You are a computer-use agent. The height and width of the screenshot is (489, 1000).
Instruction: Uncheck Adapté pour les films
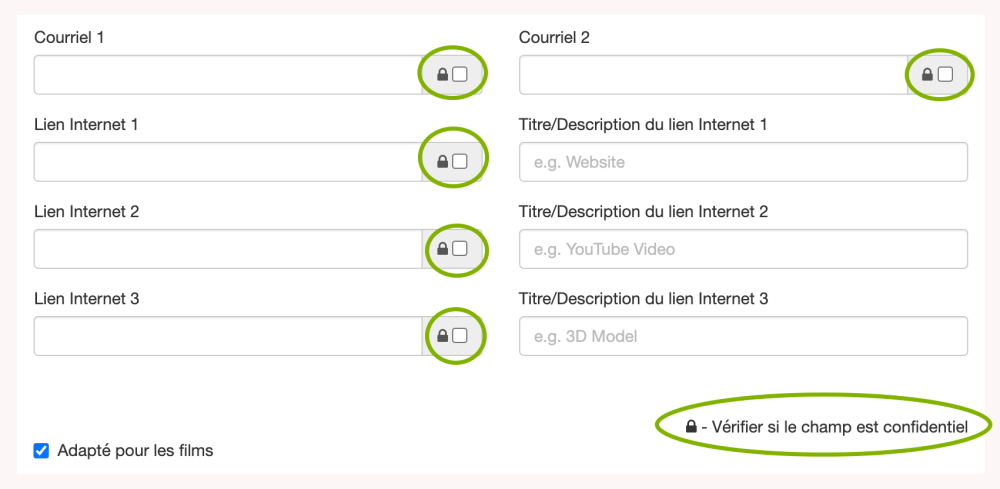pyautogui.click(x=41, y=450)
